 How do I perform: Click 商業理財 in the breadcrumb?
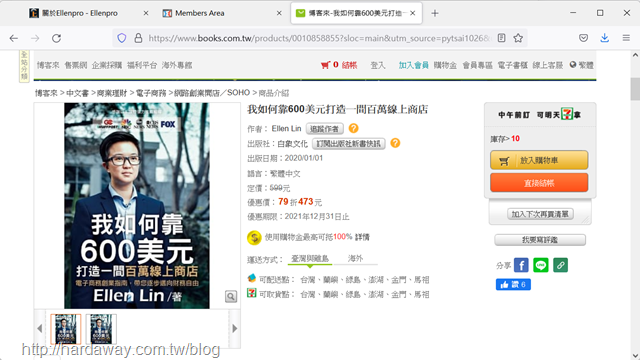pyautogui.click(x=112, y=93)
